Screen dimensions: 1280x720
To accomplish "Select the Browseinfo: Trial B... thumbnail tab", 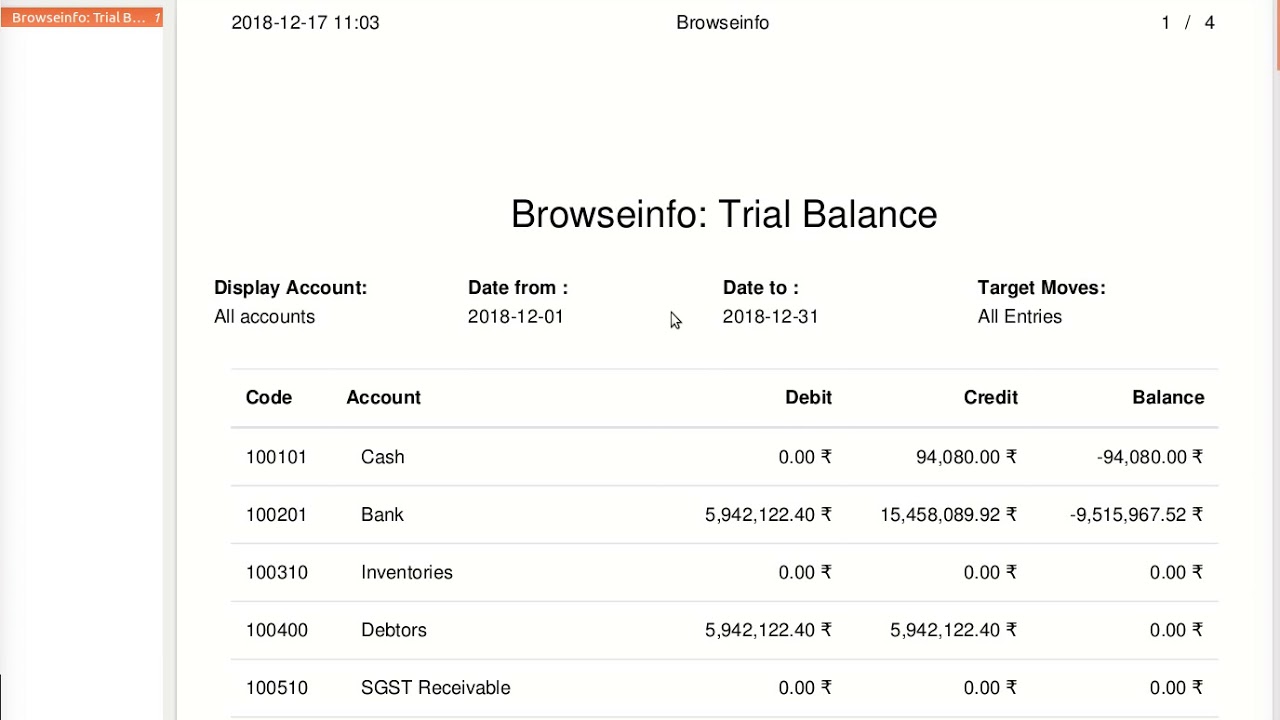I will click(x=81, y=17).
